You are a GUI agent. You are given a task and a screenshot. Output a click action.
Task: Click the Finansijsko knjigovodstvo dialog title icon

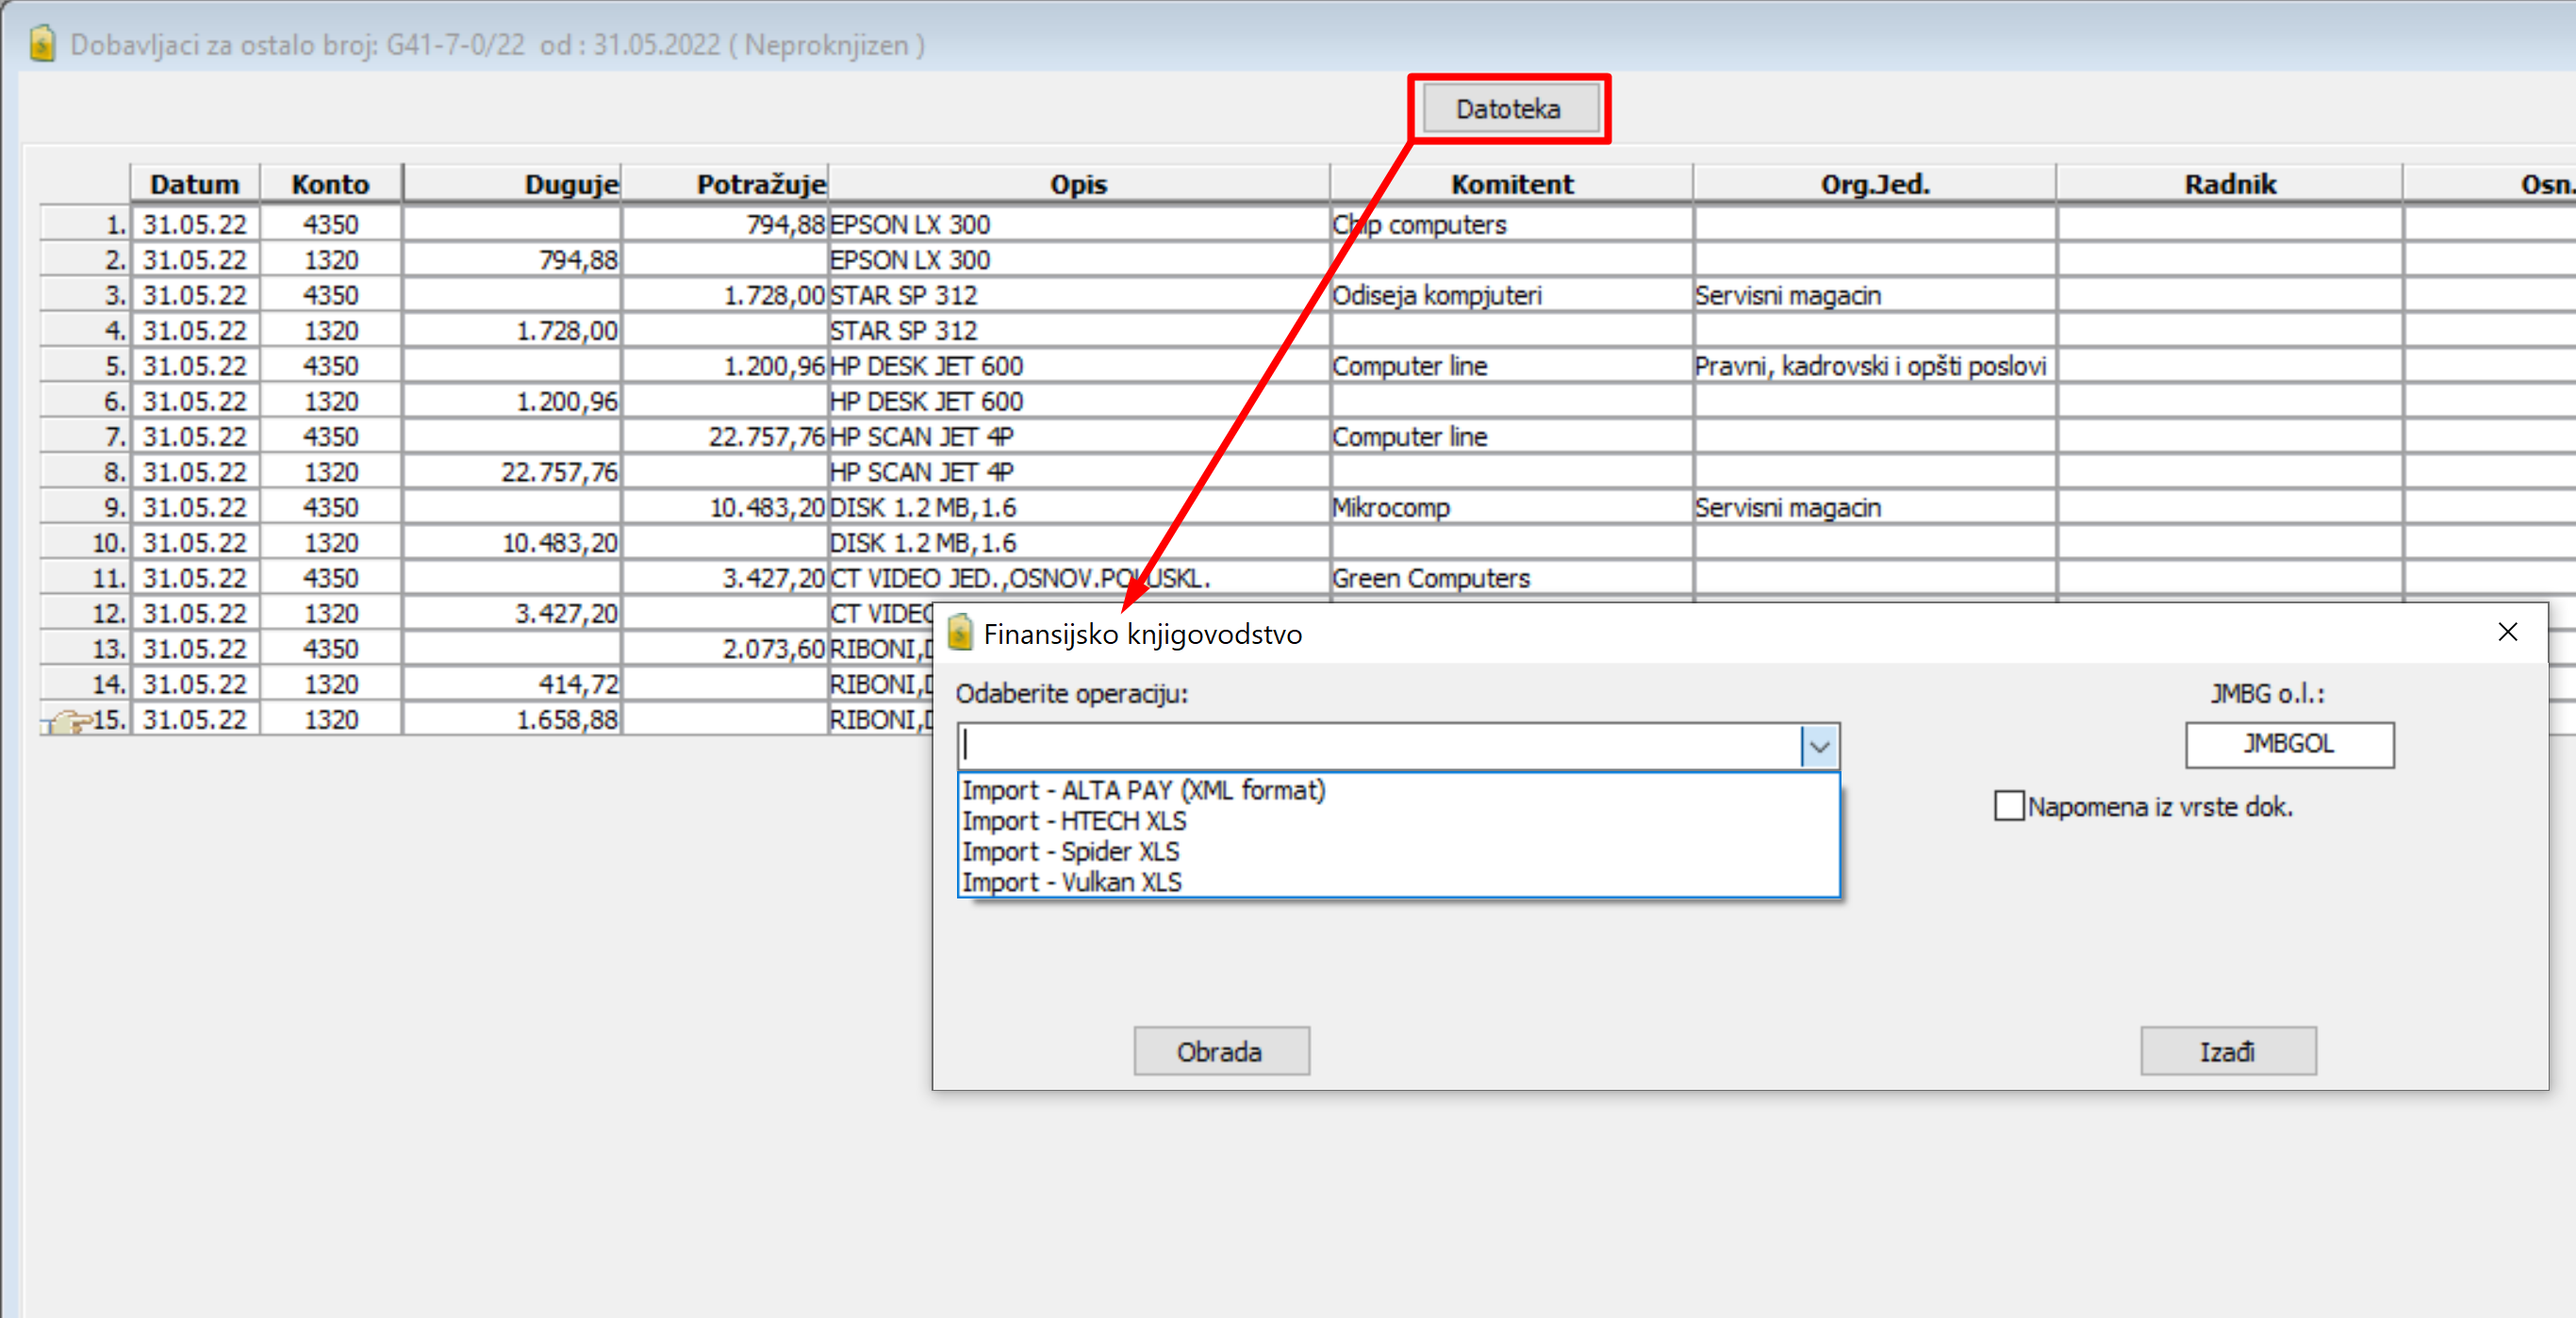[x=960, y=633]
